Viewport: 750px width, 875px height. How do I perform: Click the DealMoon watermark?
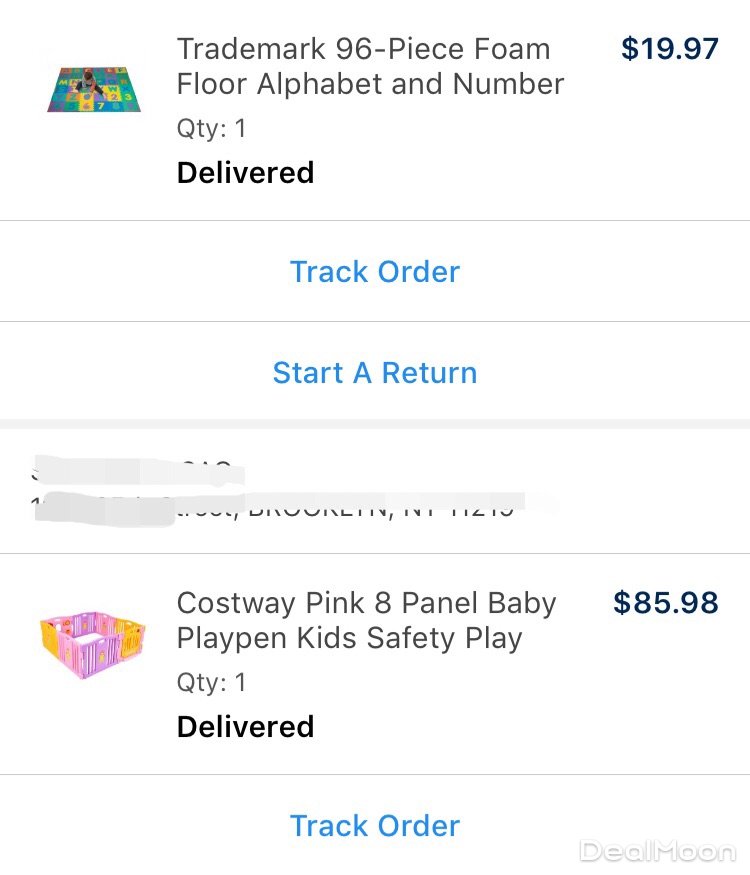(657, 851)
